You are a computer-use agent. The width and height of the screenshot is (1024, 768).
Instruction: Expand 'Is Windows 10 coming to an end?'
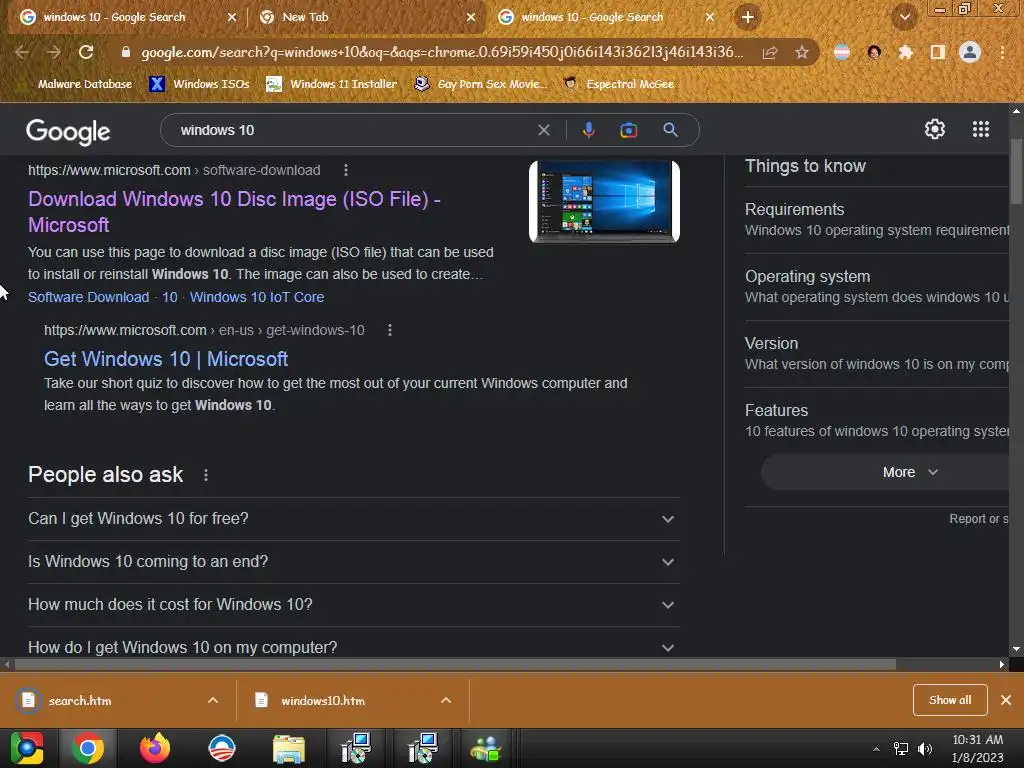click(353, 562)
